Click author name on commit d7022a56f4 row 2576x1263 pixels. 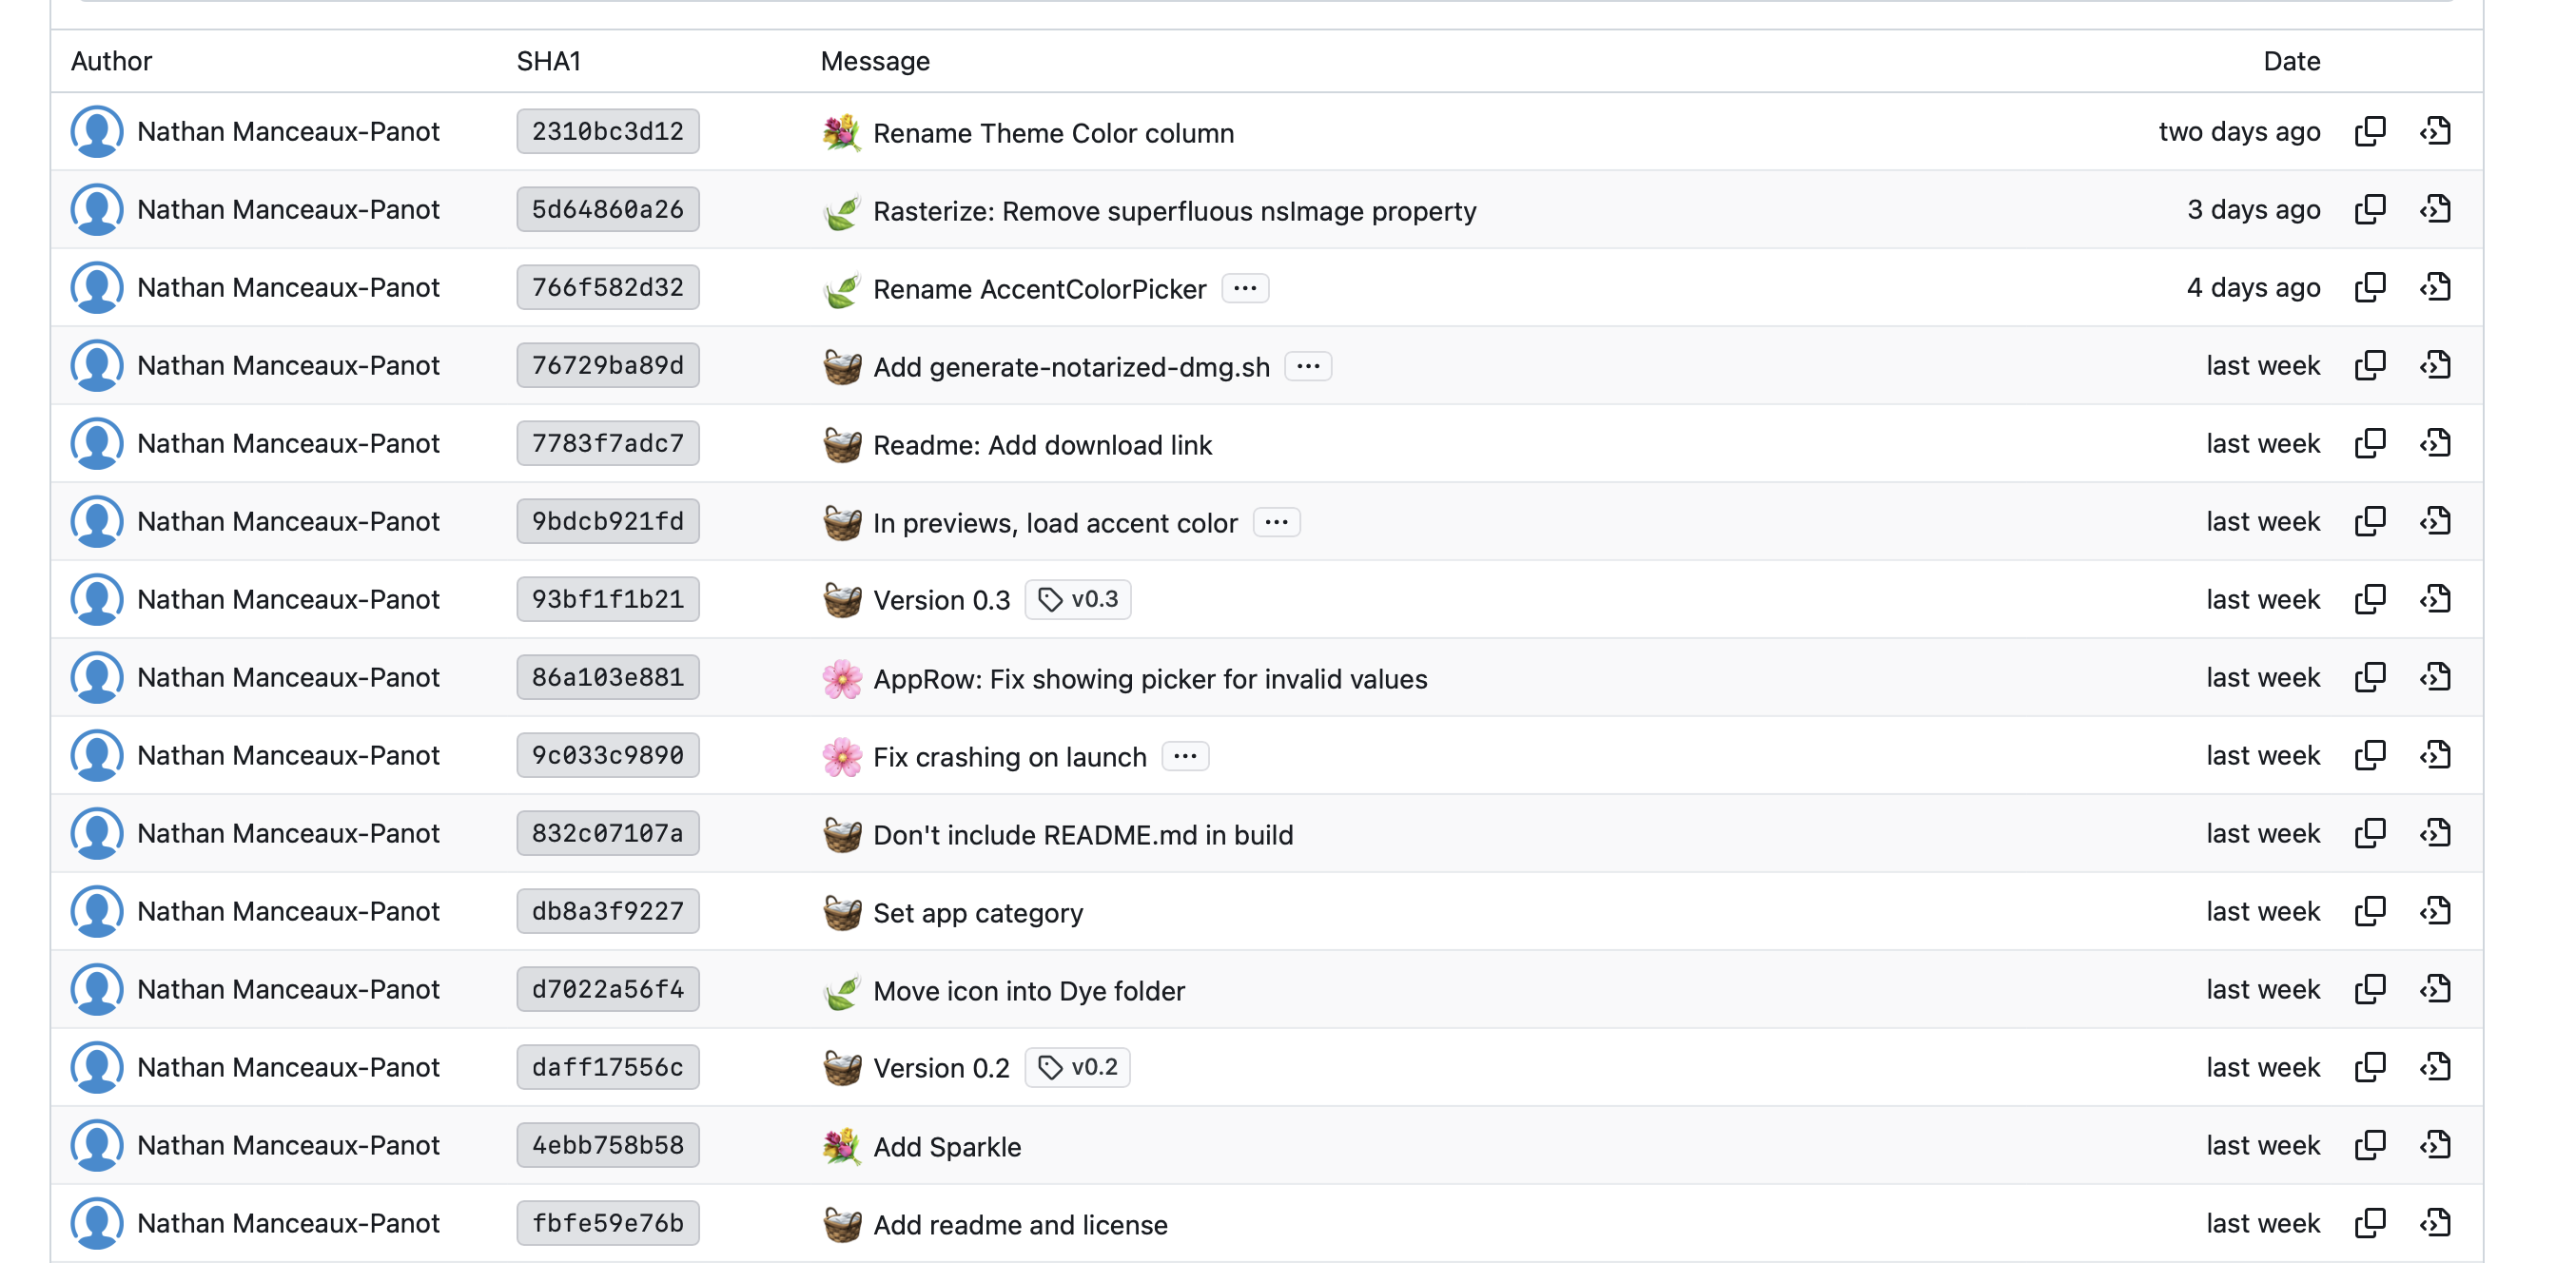pyautogui.click(x=288, y=989)
